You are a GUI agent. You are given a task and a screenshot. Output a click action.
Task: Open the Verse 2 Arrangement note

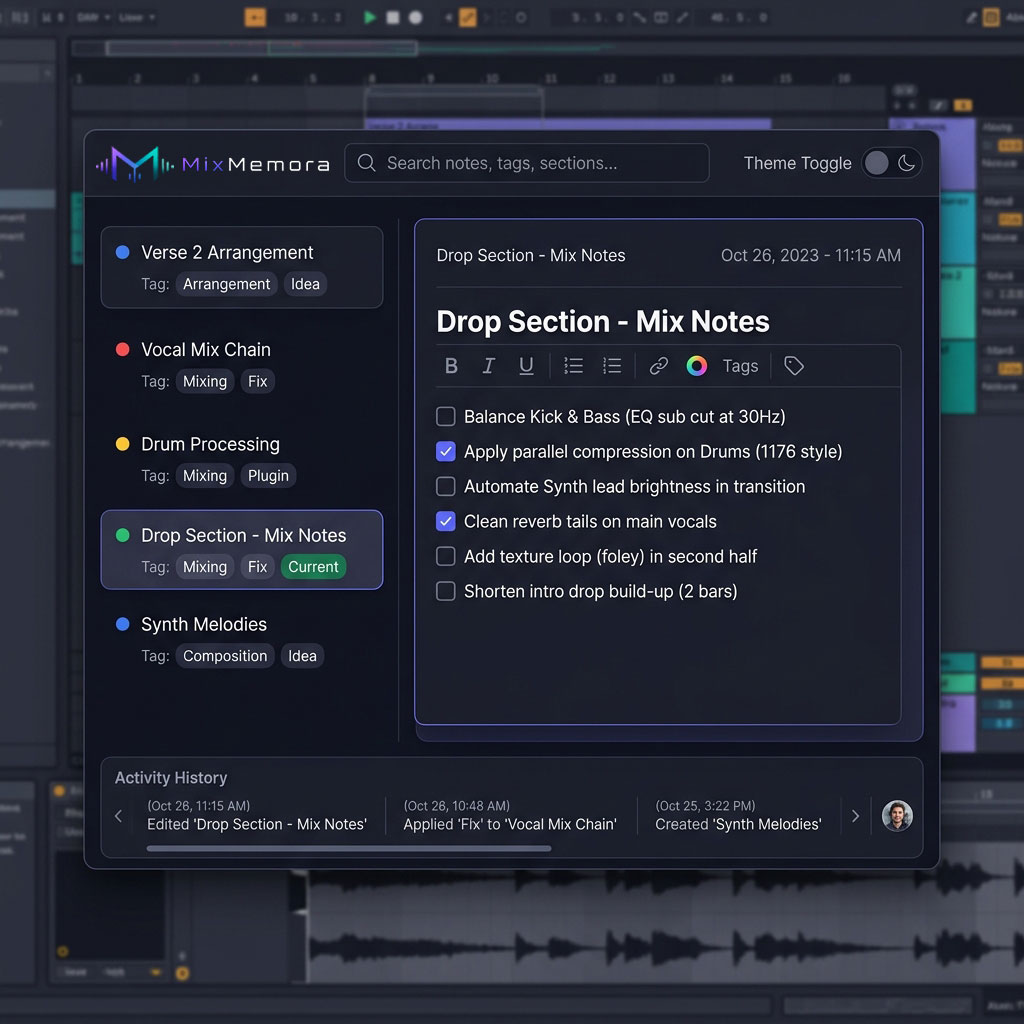(242, 267)
